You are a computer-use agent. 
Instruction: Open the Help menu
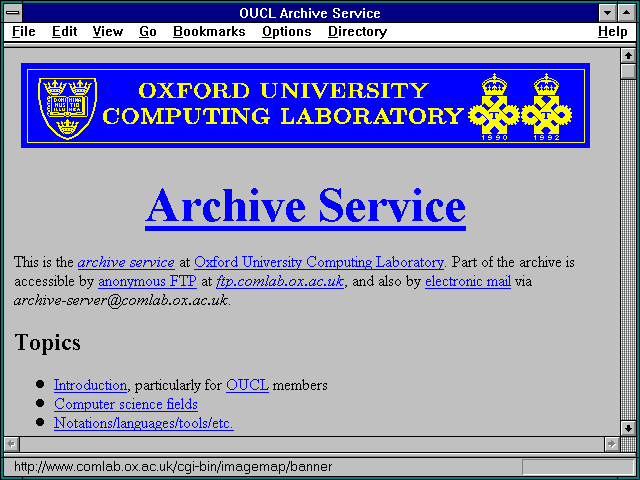(613, 31)
